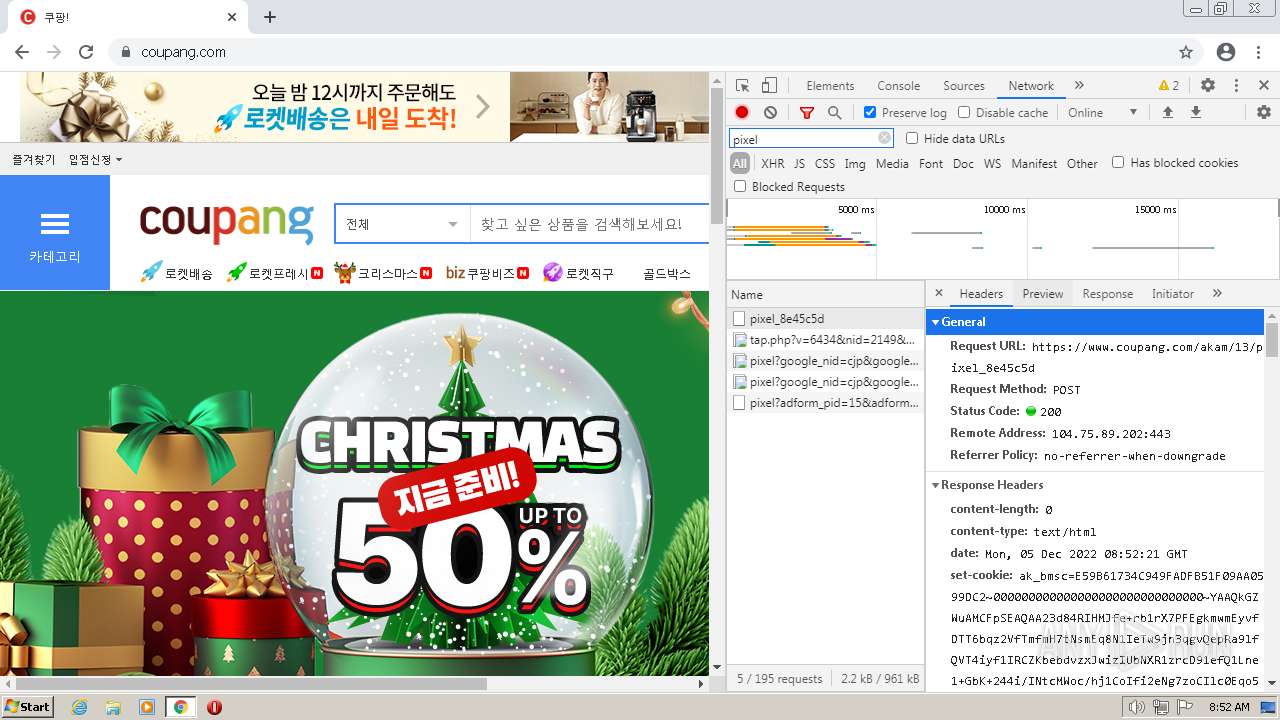The width and height of the screenshot is (1280, 720).
Task: Open a new browser tab
Action: [270, 17]
